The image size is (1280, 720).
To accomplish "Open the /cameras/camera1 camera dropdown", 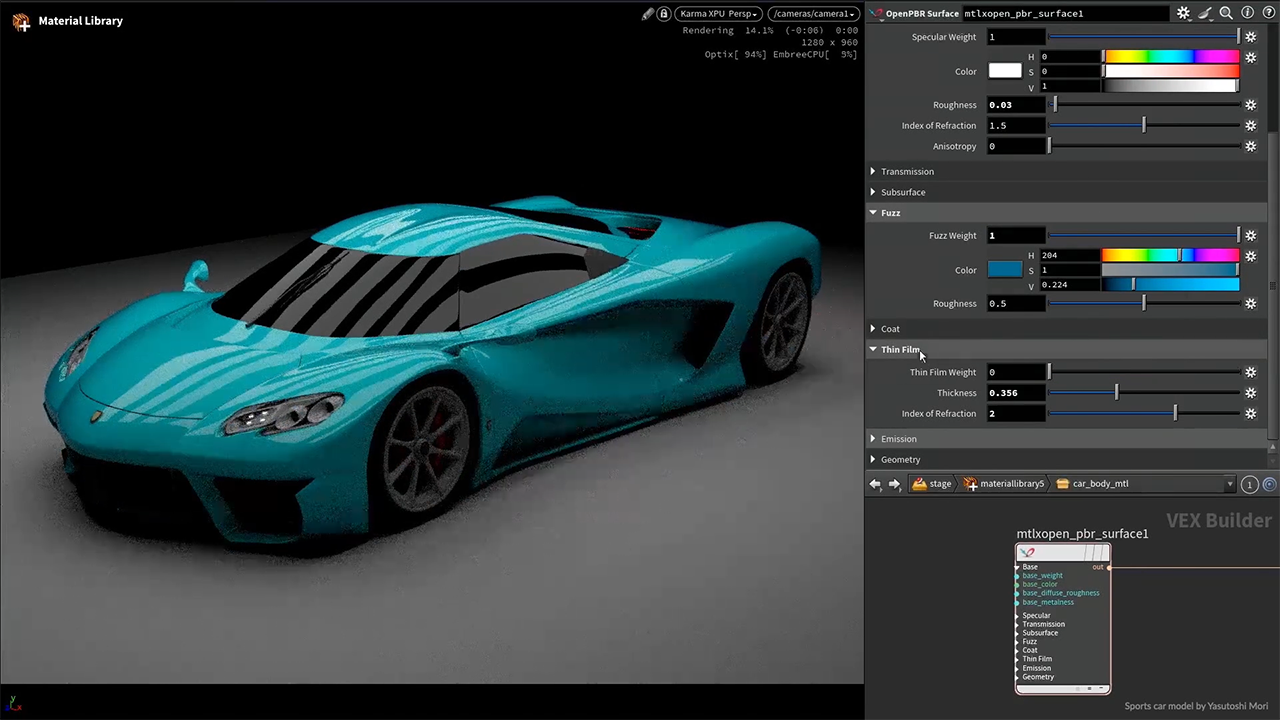I will pos(813,14).
